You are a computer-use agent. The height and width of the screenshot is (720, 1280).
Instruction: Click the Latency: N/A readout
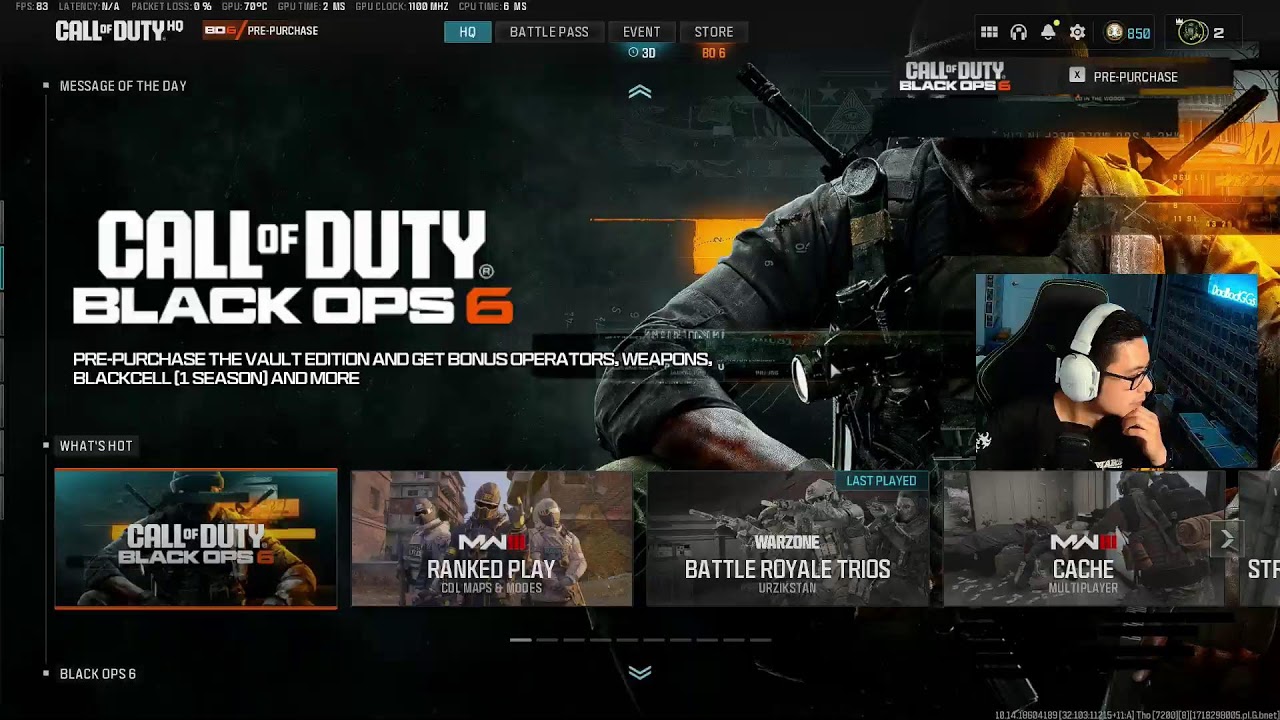[x=89, y=7]
